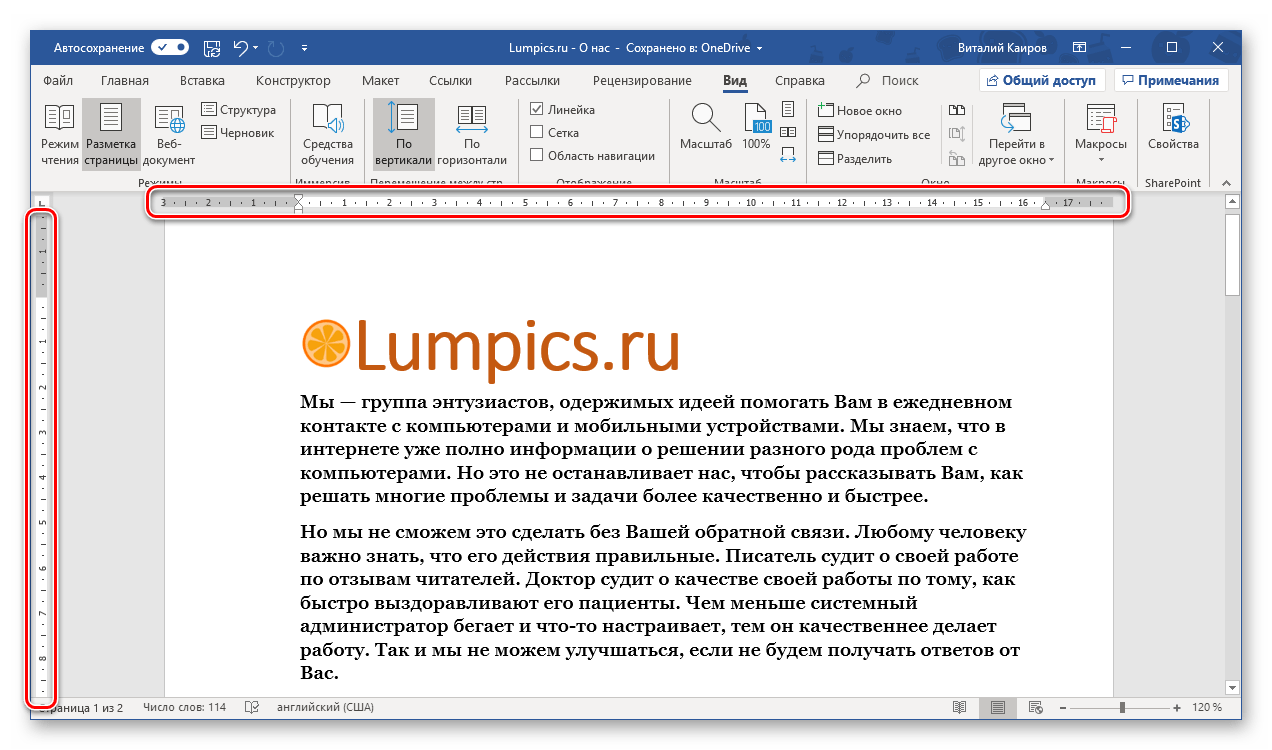Expand the Macros dropdown
This screenshot has width=1272, height=750.
(x=1100, y=160)
